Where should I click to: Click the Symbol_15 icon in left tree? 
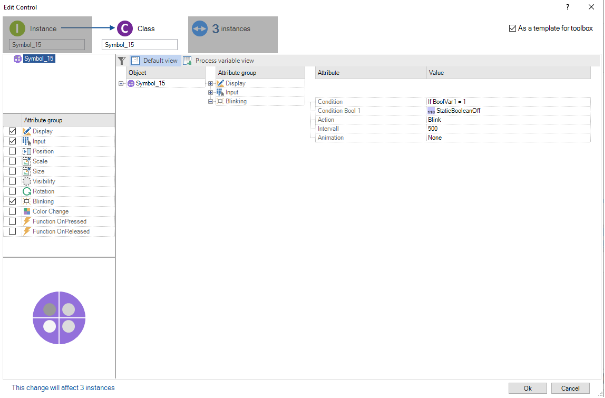point(17,59)
